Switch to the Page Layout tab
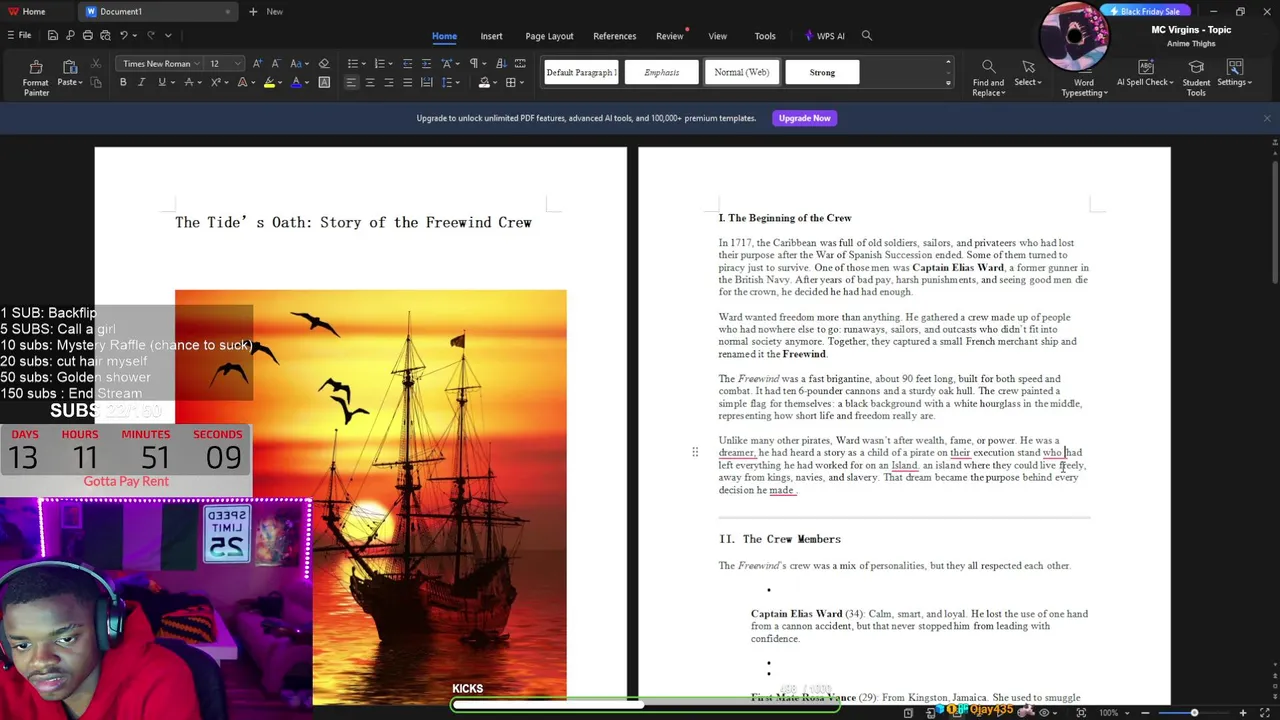The width and height of the screenshot is (1280, 720). pyautogui.click(x=549, y=36)
